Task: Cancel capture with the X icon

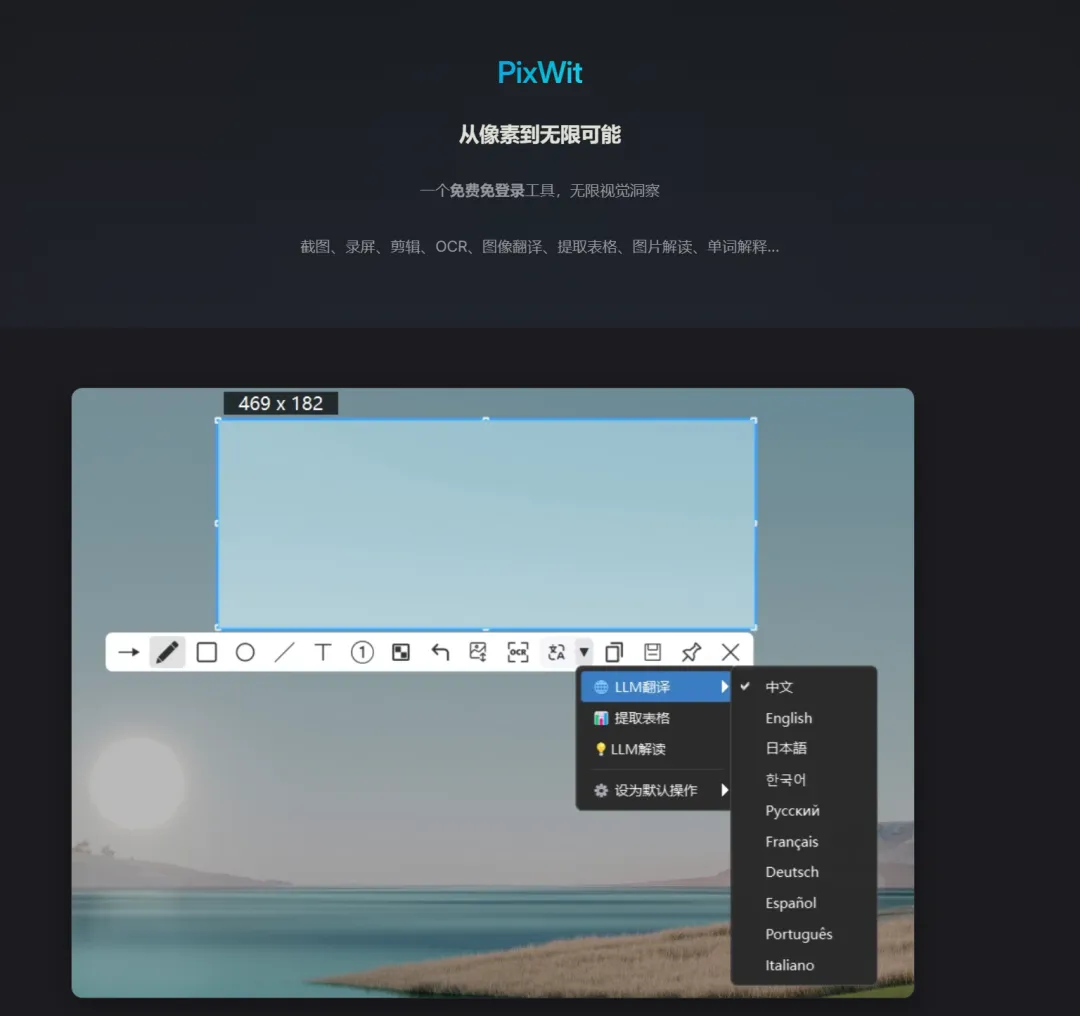Action: [x=730, y=652]
